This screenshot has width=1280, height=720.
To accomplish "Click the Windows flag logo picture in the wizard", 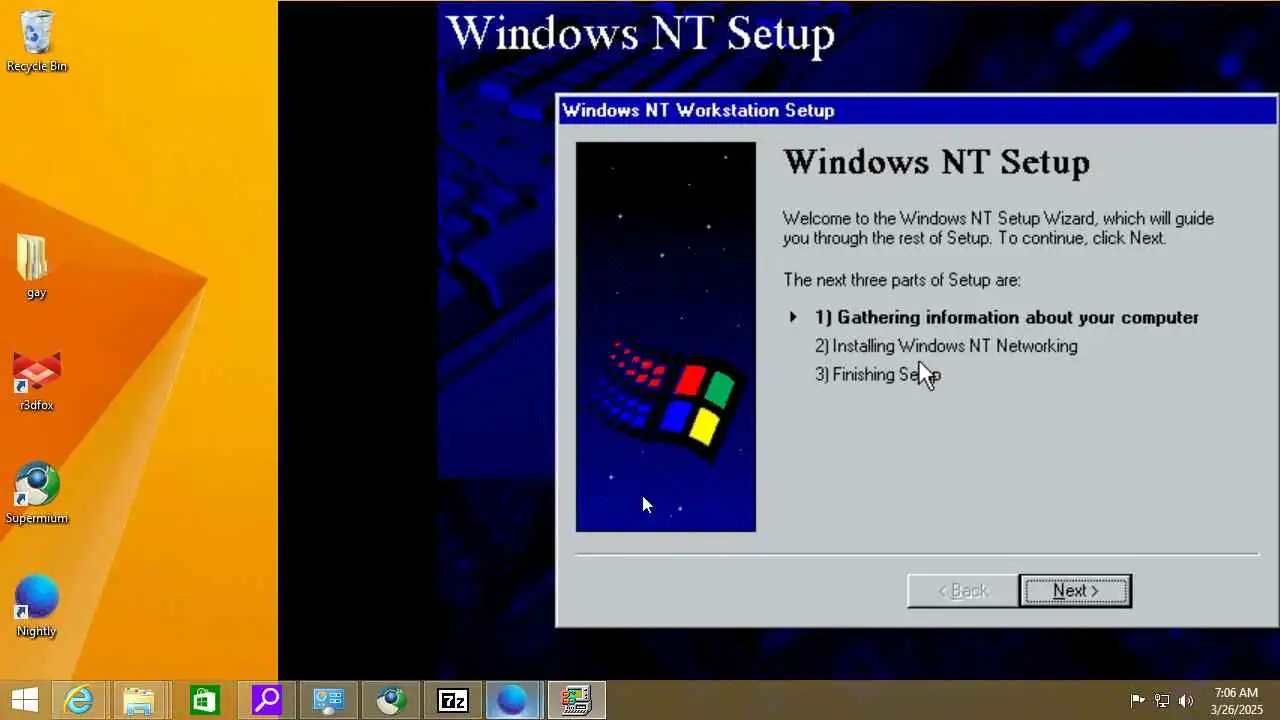I will tap(666, 337).
